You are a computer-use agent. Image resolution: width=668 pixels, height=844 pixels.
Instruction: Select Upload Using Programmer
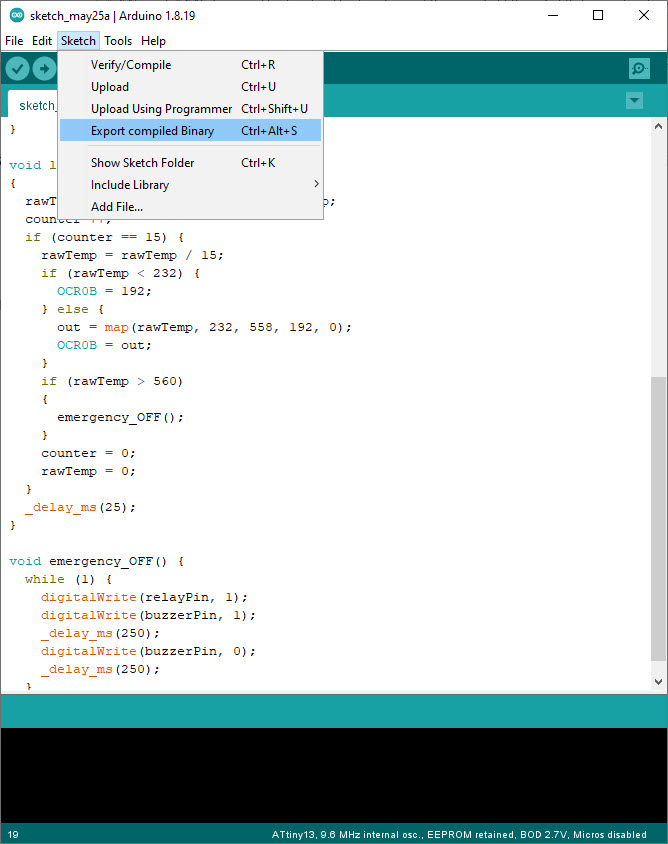(161, 109)
